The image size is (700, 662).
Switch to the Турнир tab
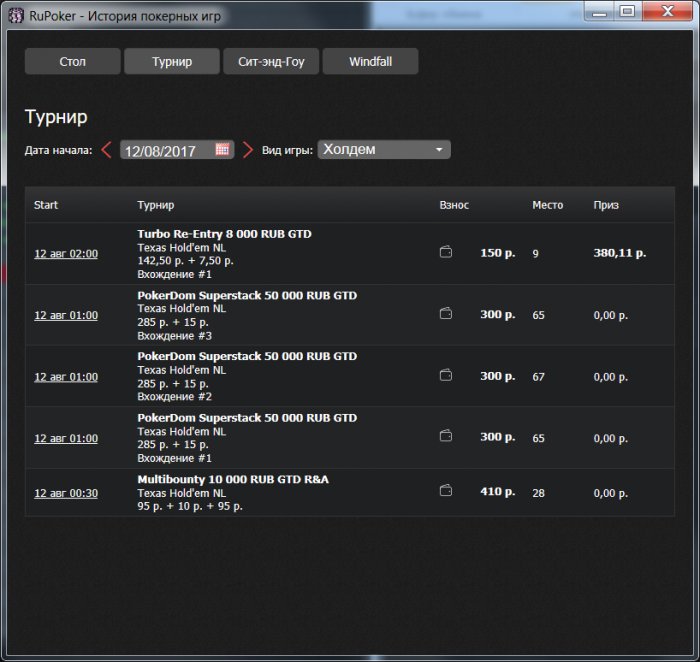tap(172, 61)
